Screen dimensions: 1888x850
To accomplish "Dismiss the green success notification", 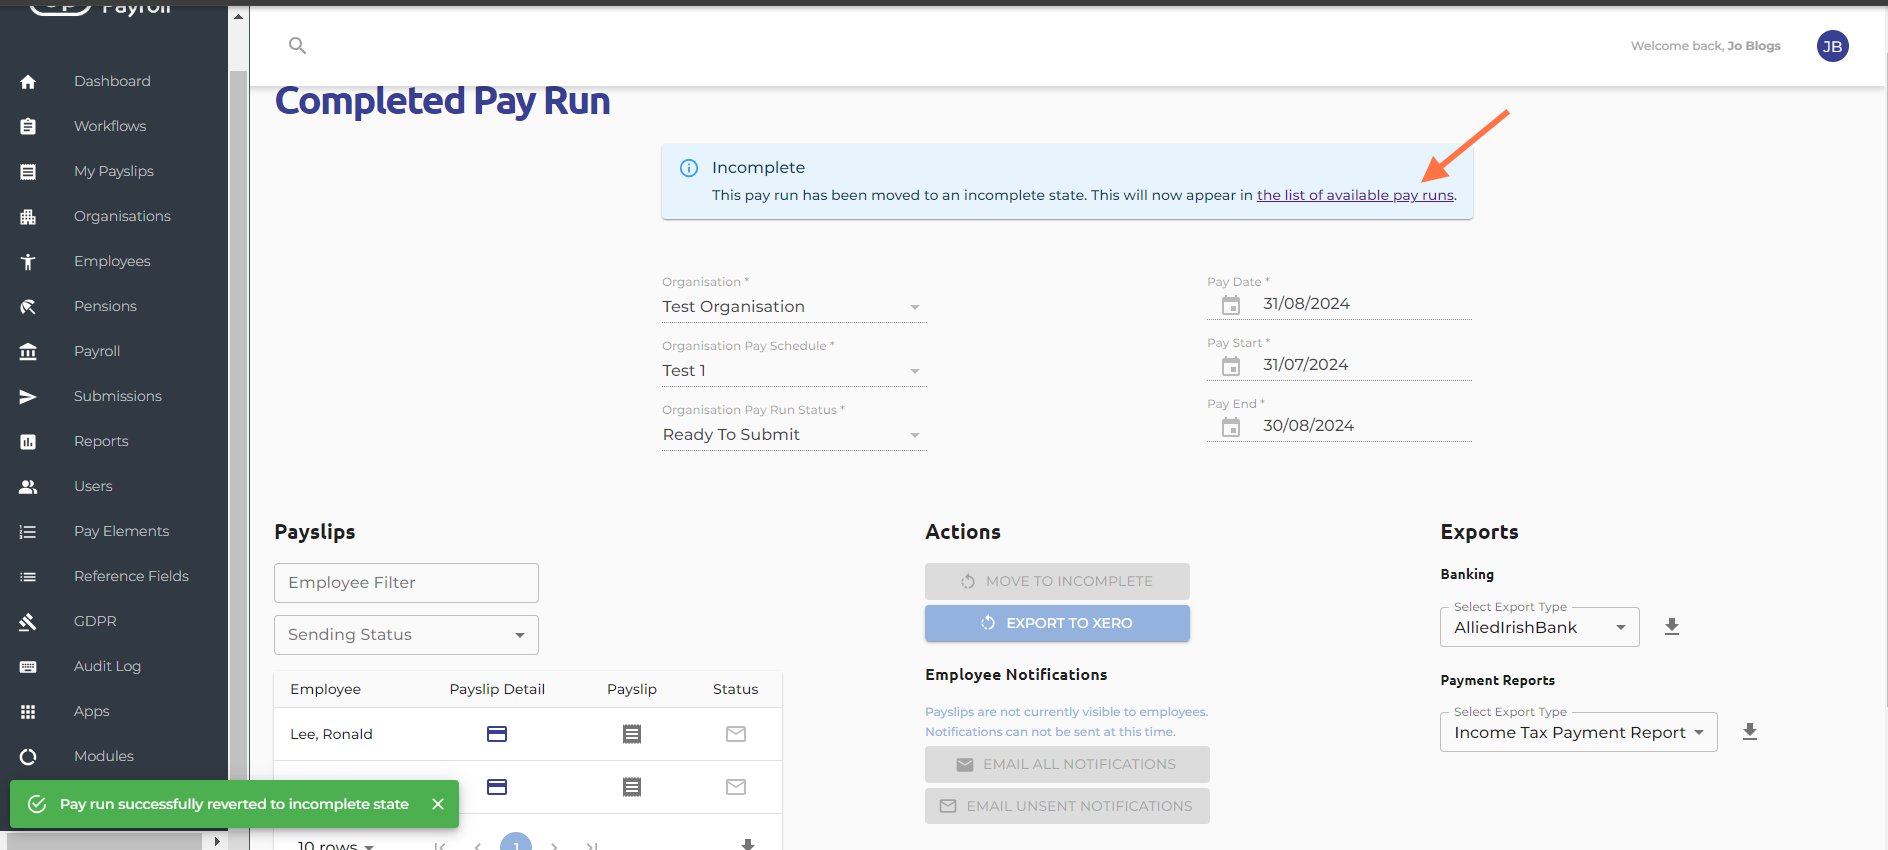I will click(438, 804).
